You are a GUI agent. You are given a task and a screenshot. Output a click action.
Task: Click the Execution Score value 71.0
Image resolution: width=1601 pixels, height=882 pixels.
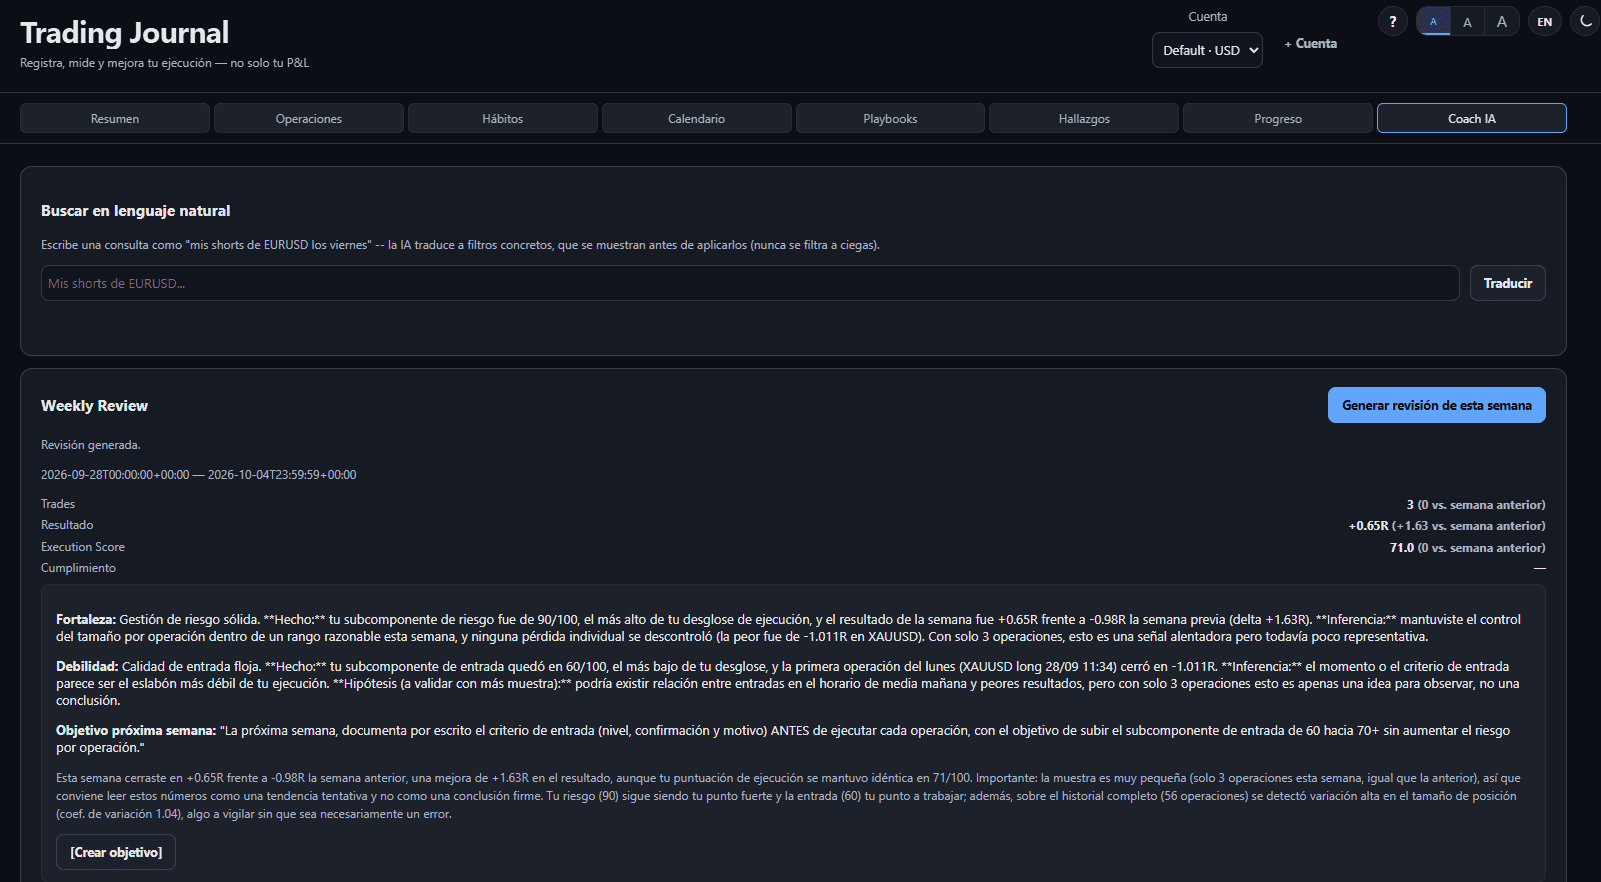click(1402, 548)
